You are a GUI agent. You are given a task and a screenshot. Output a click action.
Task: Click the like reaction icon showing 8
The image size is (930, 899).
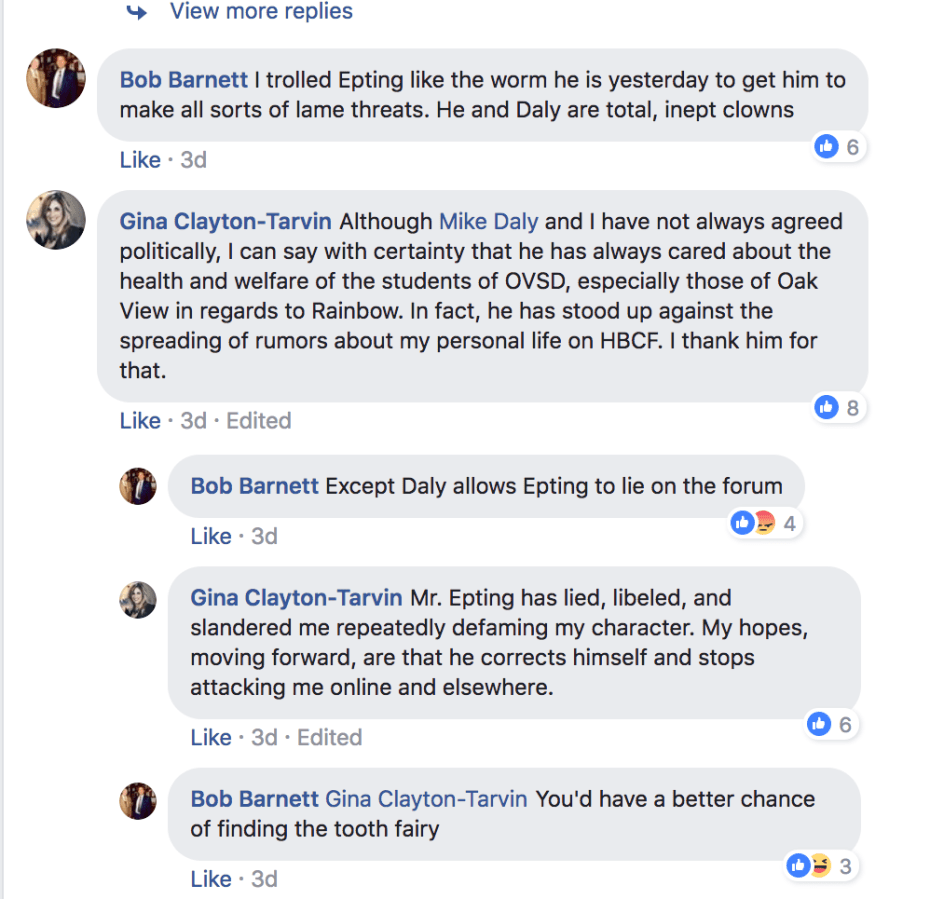[827, 407]
